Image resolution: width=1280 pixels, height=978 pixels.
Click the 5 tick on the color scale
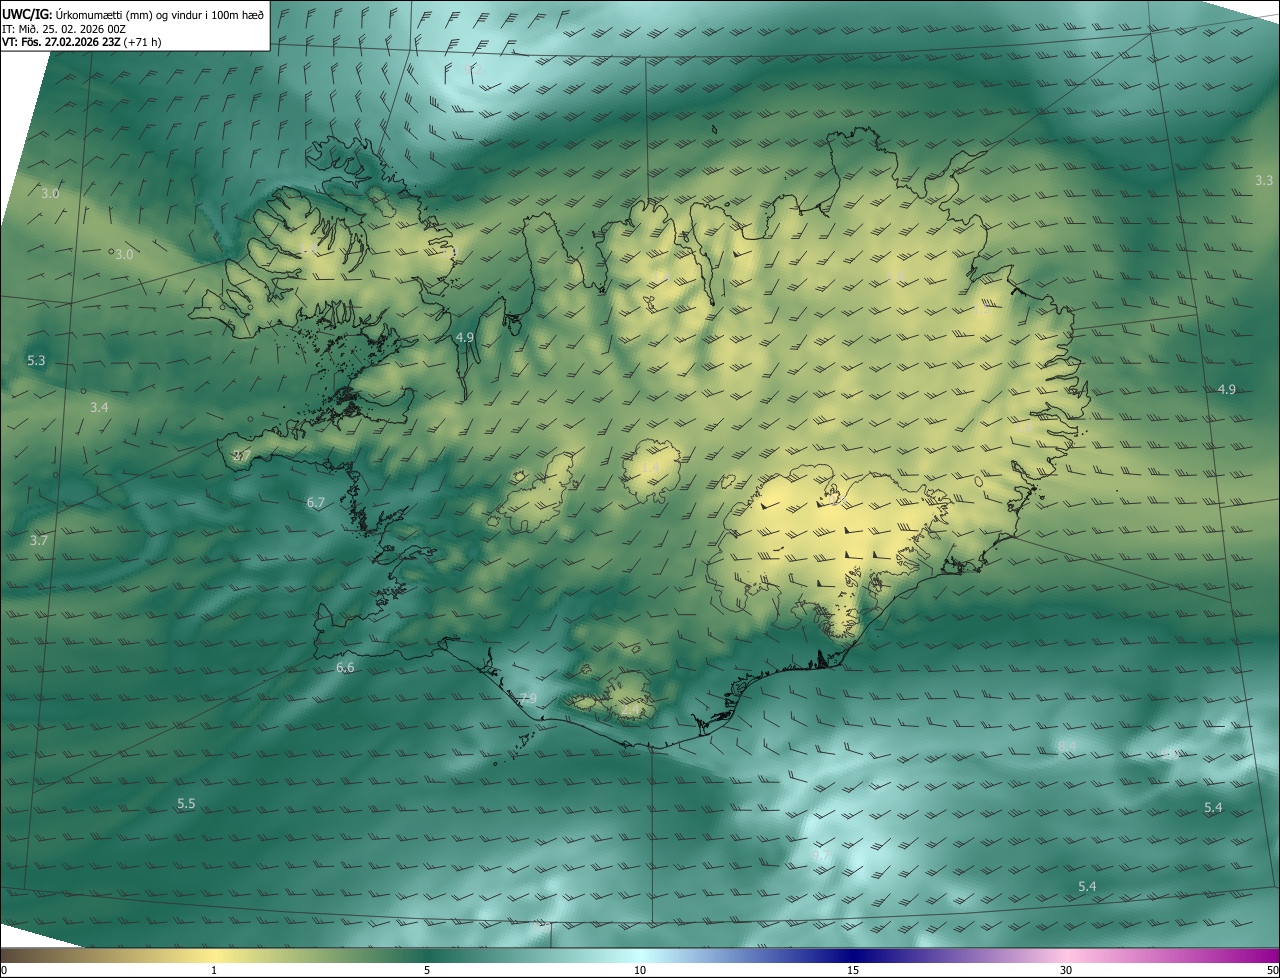click(427, 970)
